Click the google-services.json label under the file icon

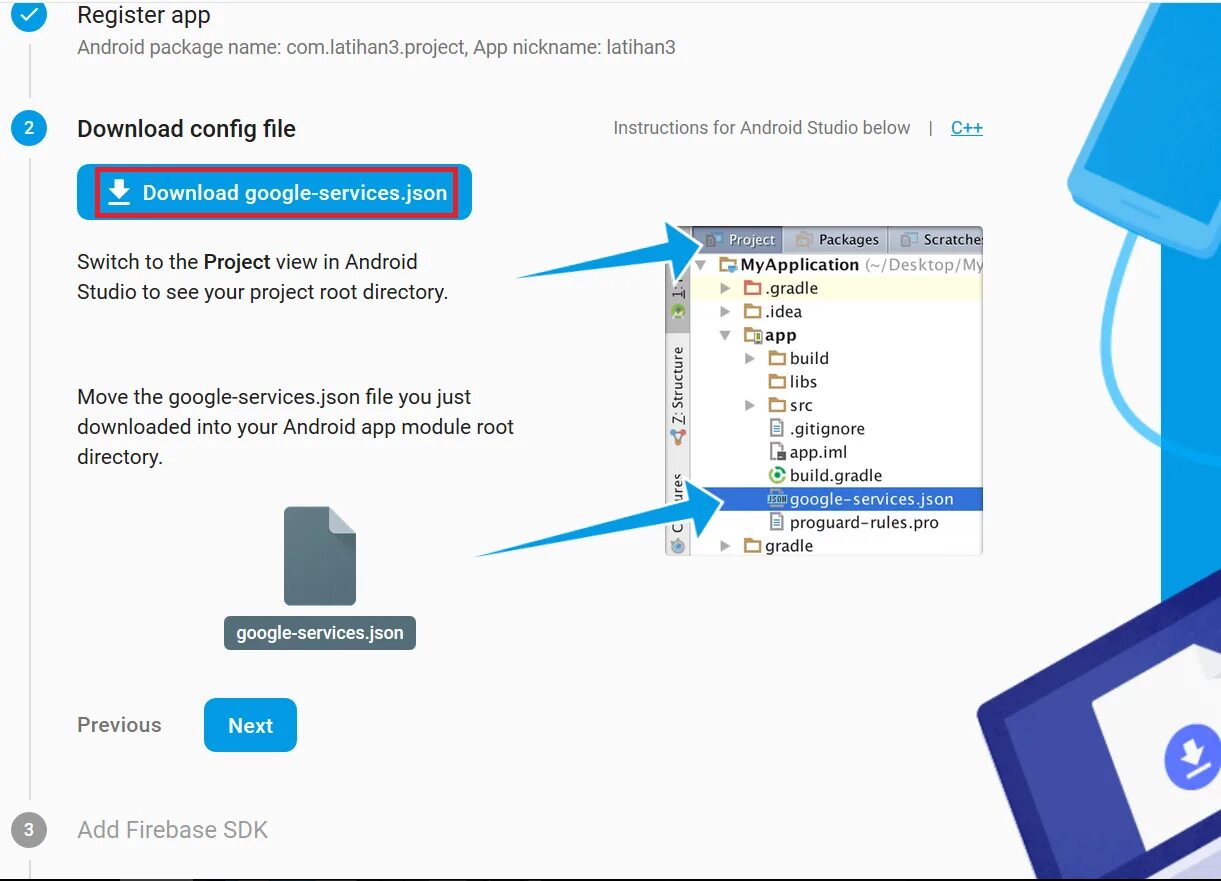click(320, 633)
